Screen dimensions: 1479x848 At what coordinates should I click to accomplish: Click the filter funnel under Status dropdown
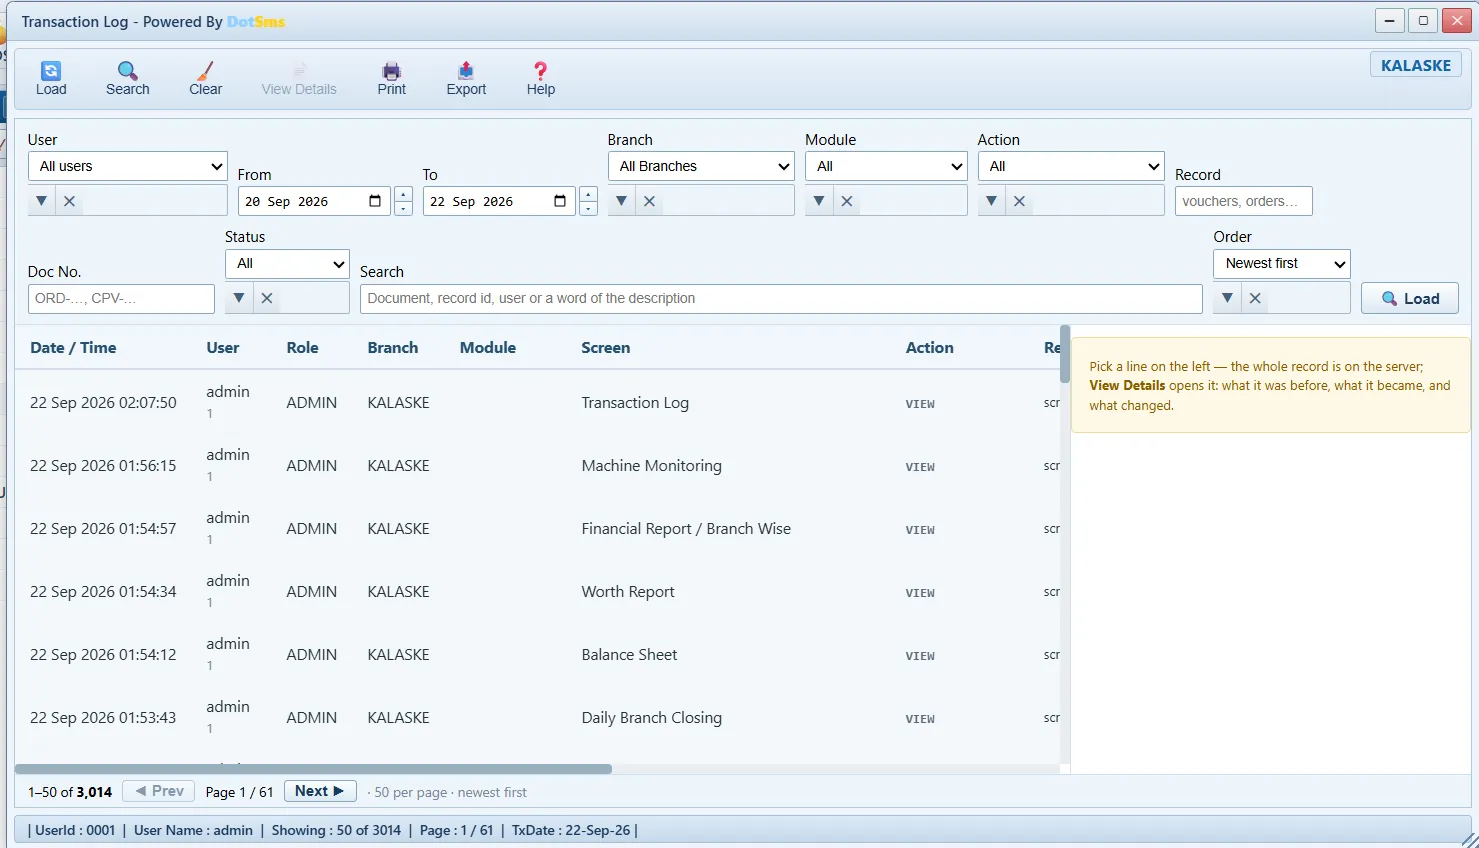click(238, 298)
